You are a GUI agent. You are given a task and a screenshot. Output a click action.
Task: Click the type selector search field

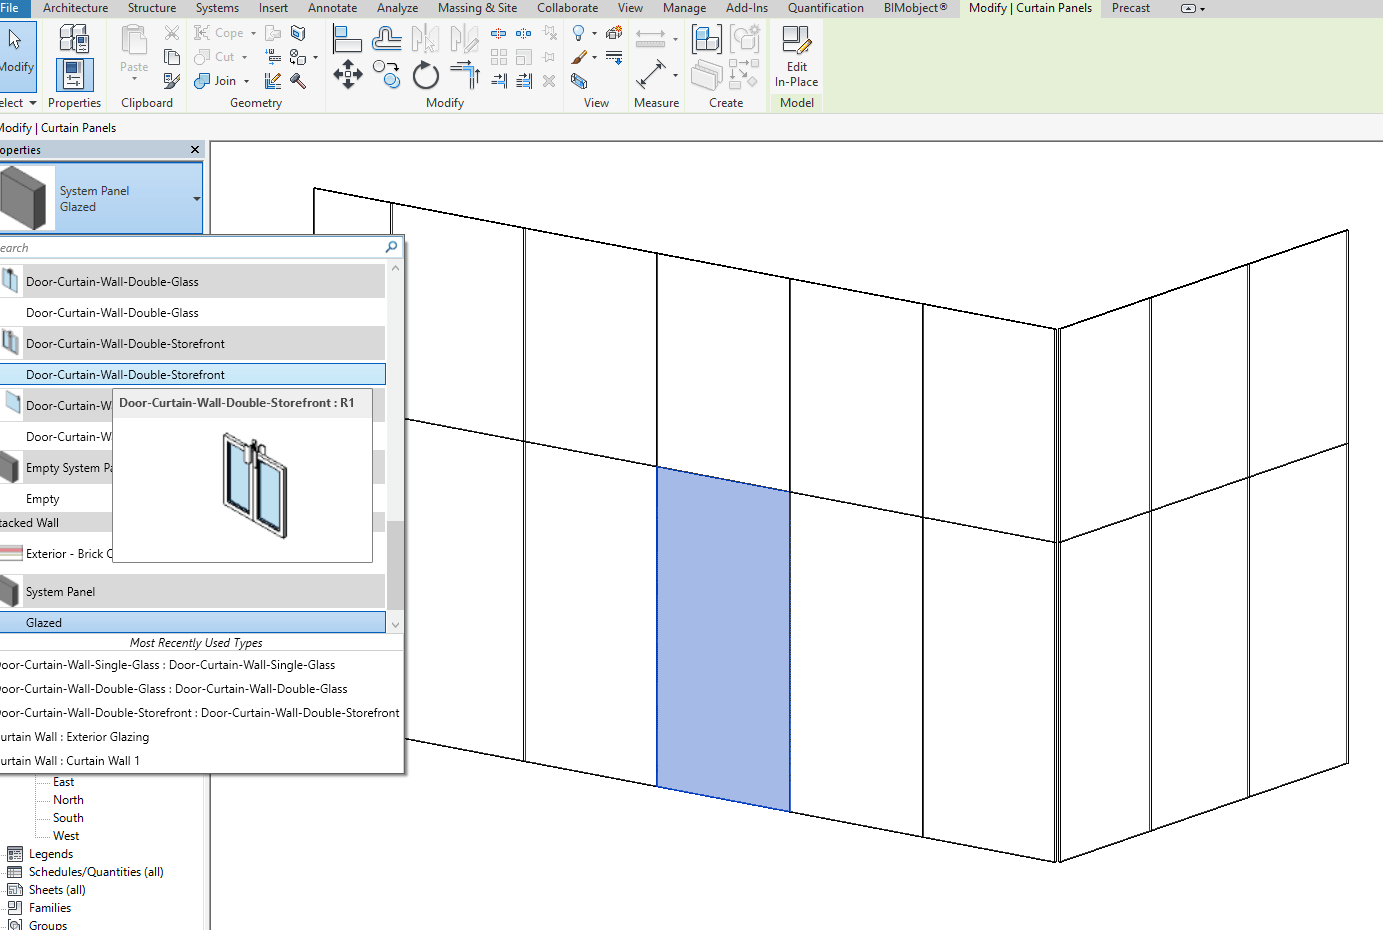click(x=190, y=248)
